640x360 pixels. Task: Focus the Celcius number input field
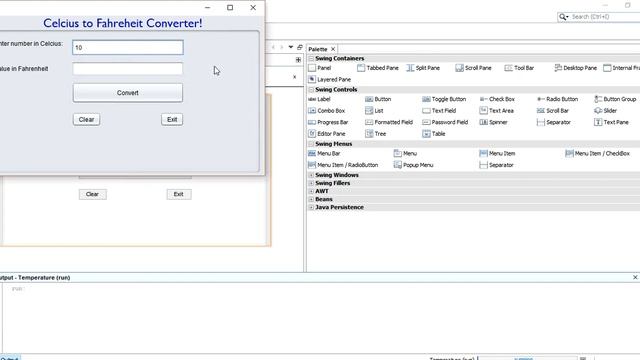tap(128, 47)
